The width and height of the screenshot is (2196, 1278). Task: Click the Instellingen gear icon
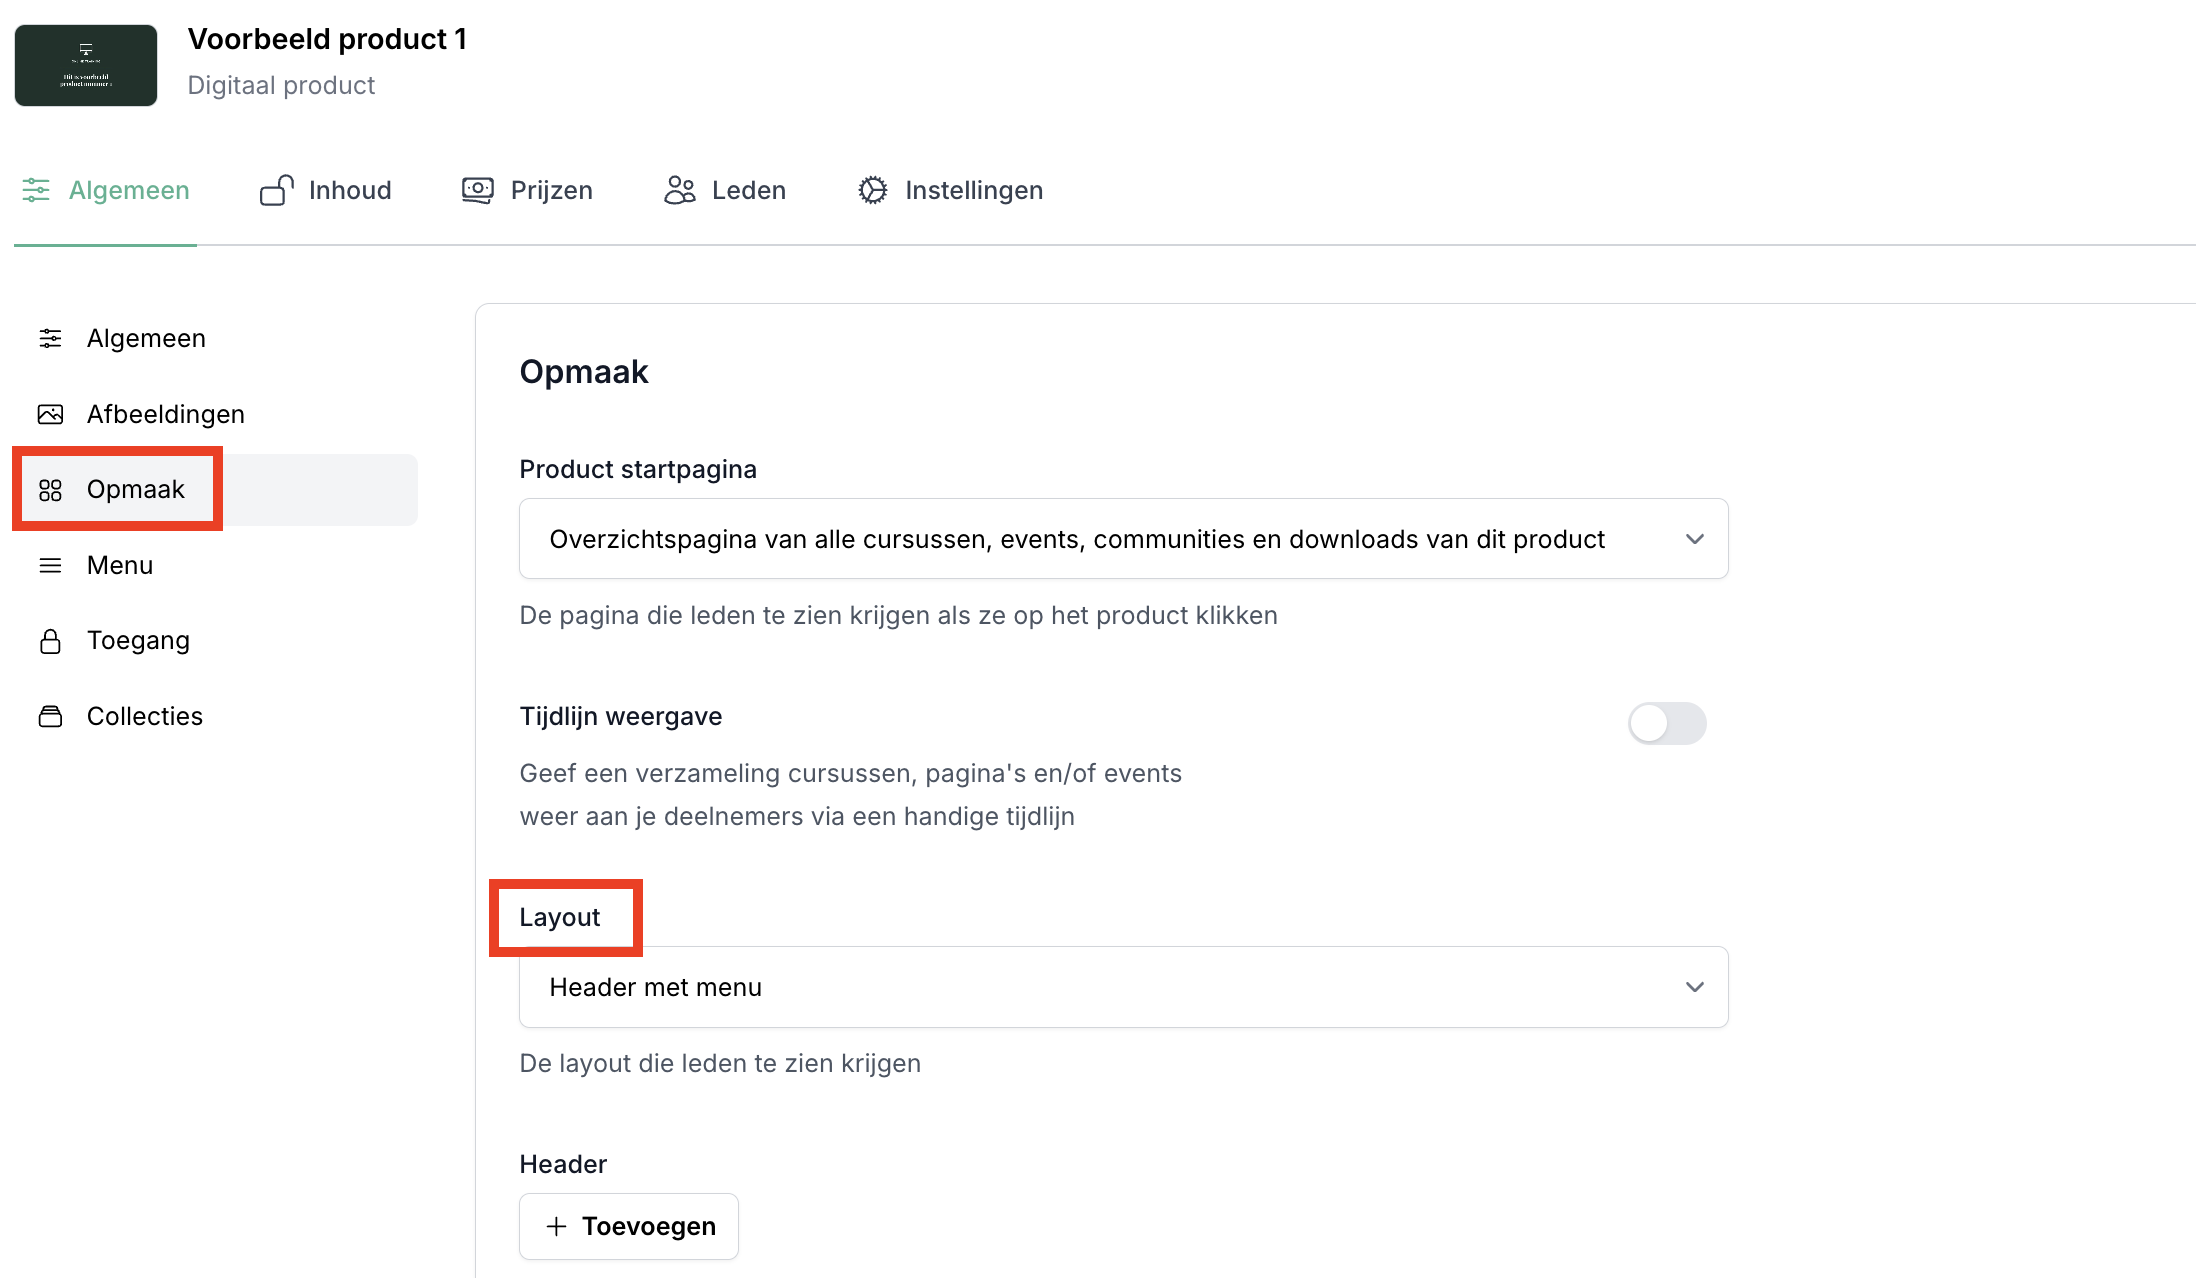(x=872, y=190)
